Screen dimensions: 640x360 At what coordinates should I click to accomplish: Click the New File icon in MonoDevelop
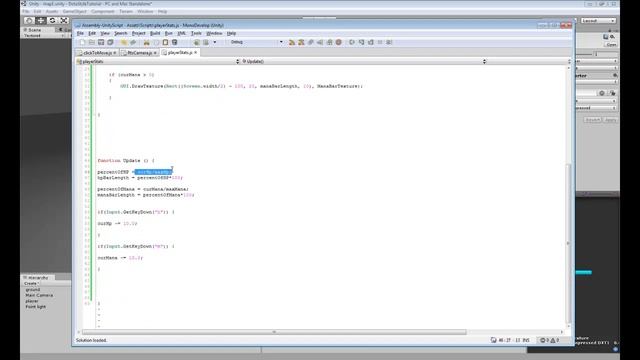pyautogui.click(x=82, y=42)
